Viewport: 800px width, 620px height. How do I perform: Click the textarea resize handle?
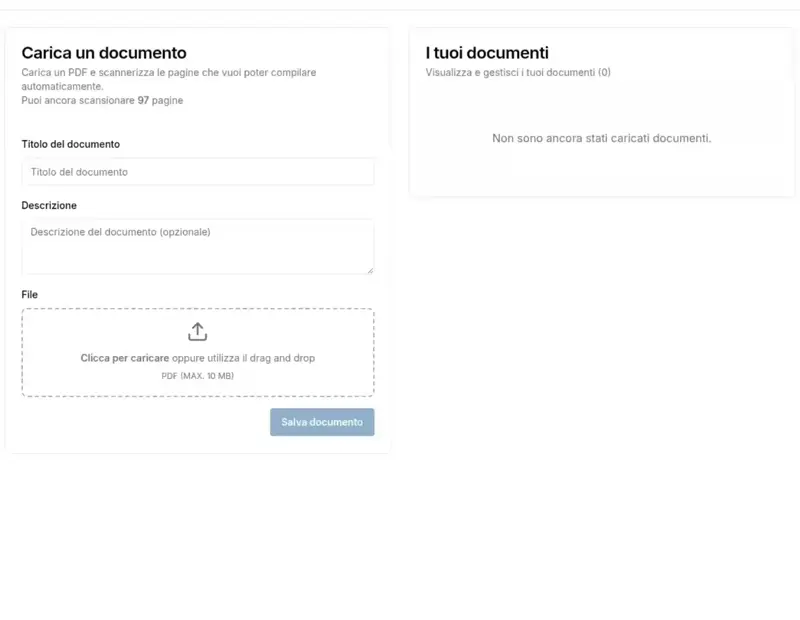[x=370, y=272]
